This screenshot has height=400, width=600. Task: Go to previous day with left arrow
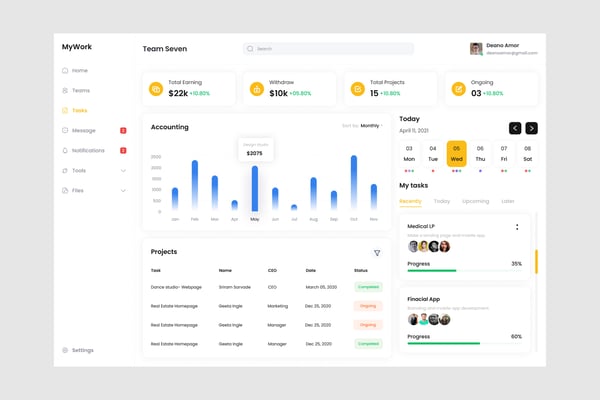tap(515, 128)
